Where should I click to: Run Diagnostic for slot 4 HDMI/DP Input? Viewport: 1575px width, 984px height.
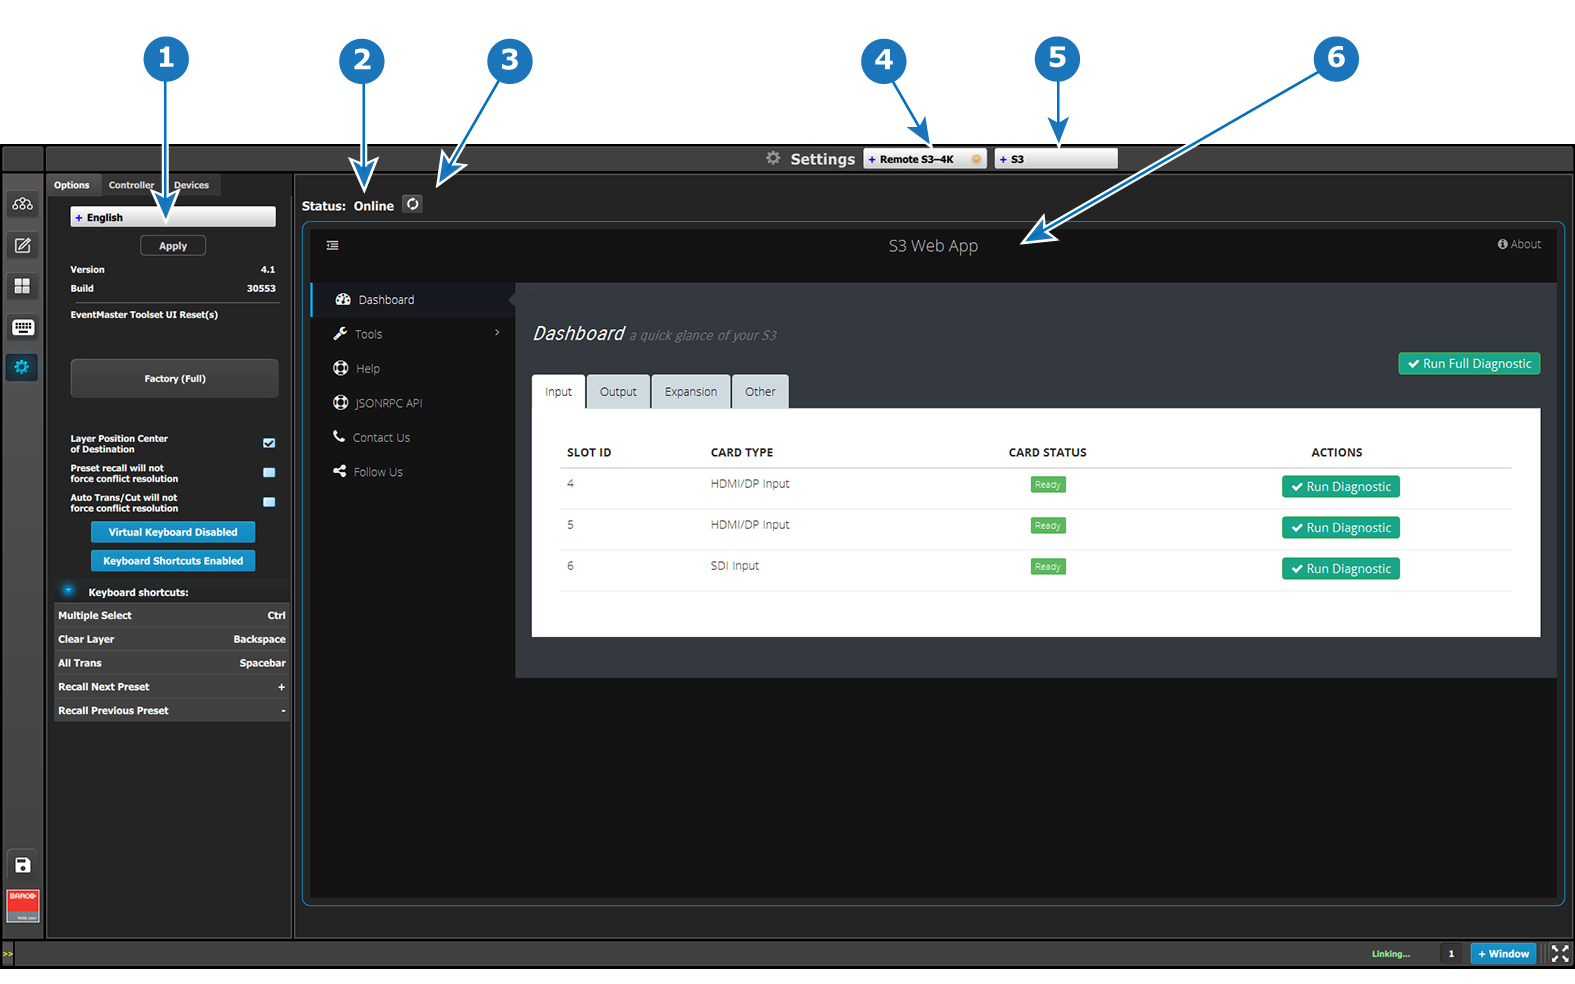[1341, 487]
